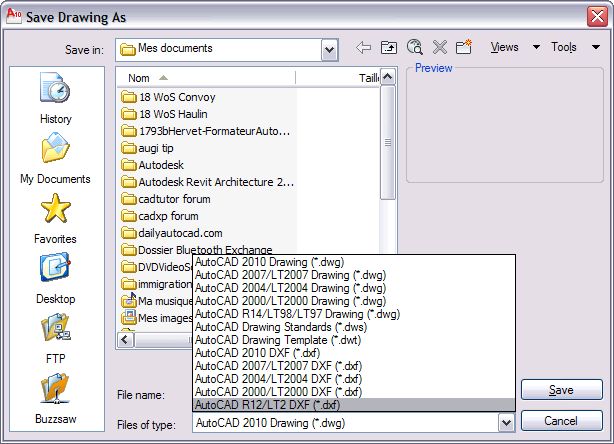Select the immigration folder
Viewport: 614px width, 444px height.
click(x=156, y=284)
